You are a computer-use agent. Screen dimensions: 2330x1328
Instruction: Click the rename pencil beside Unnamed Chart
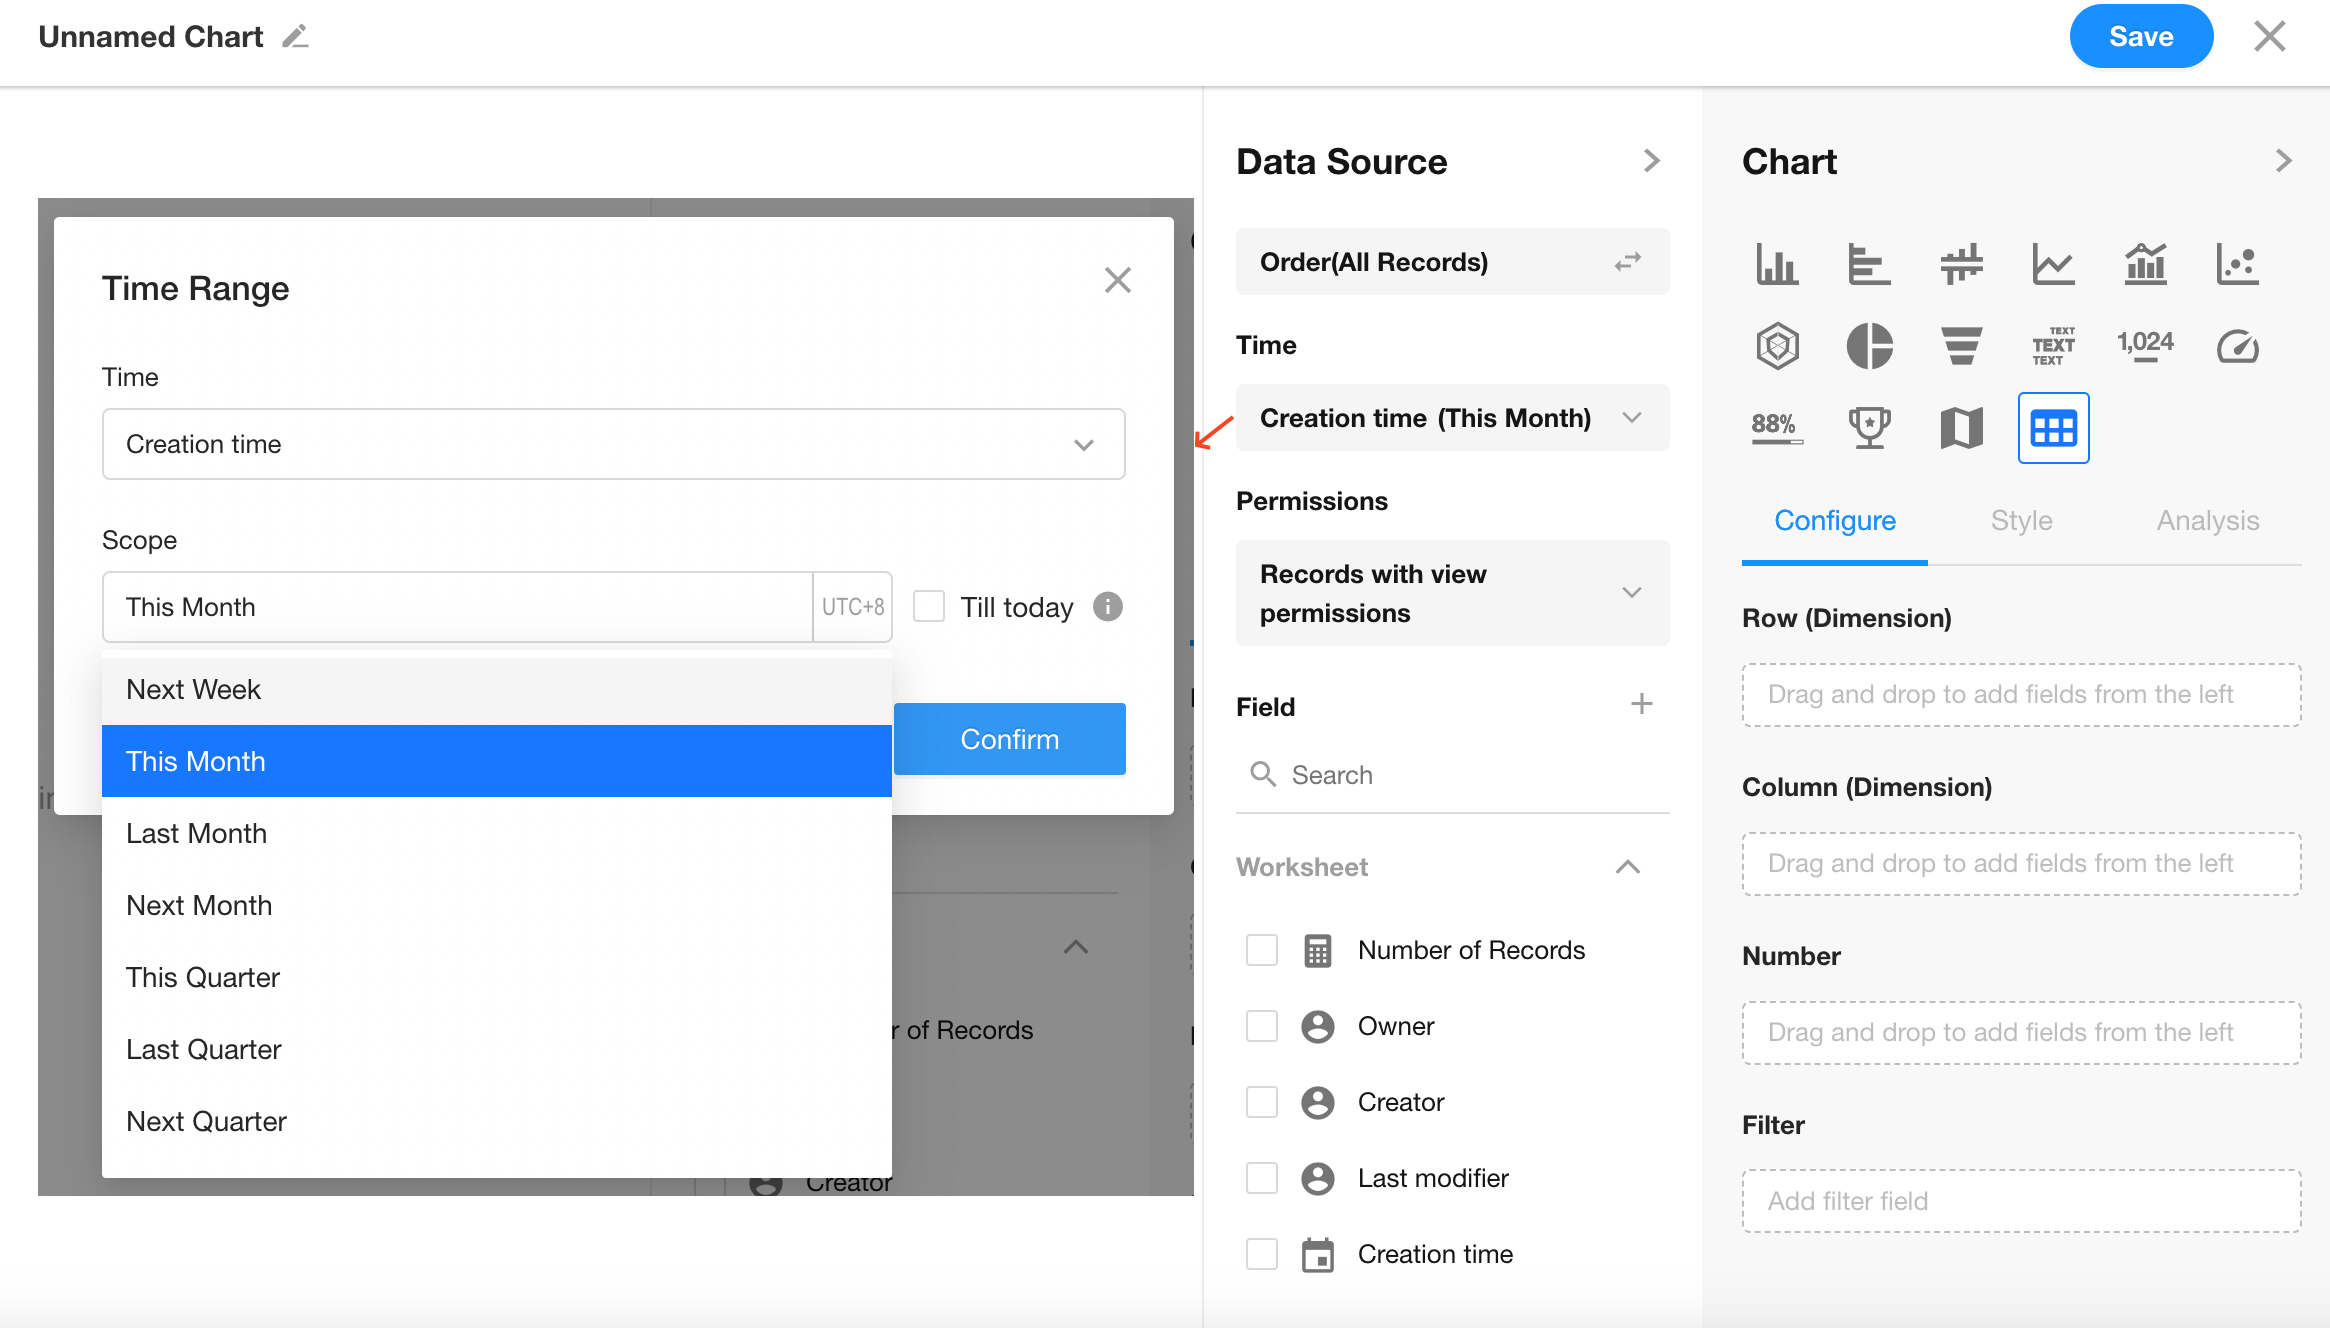tap(295, 37)
